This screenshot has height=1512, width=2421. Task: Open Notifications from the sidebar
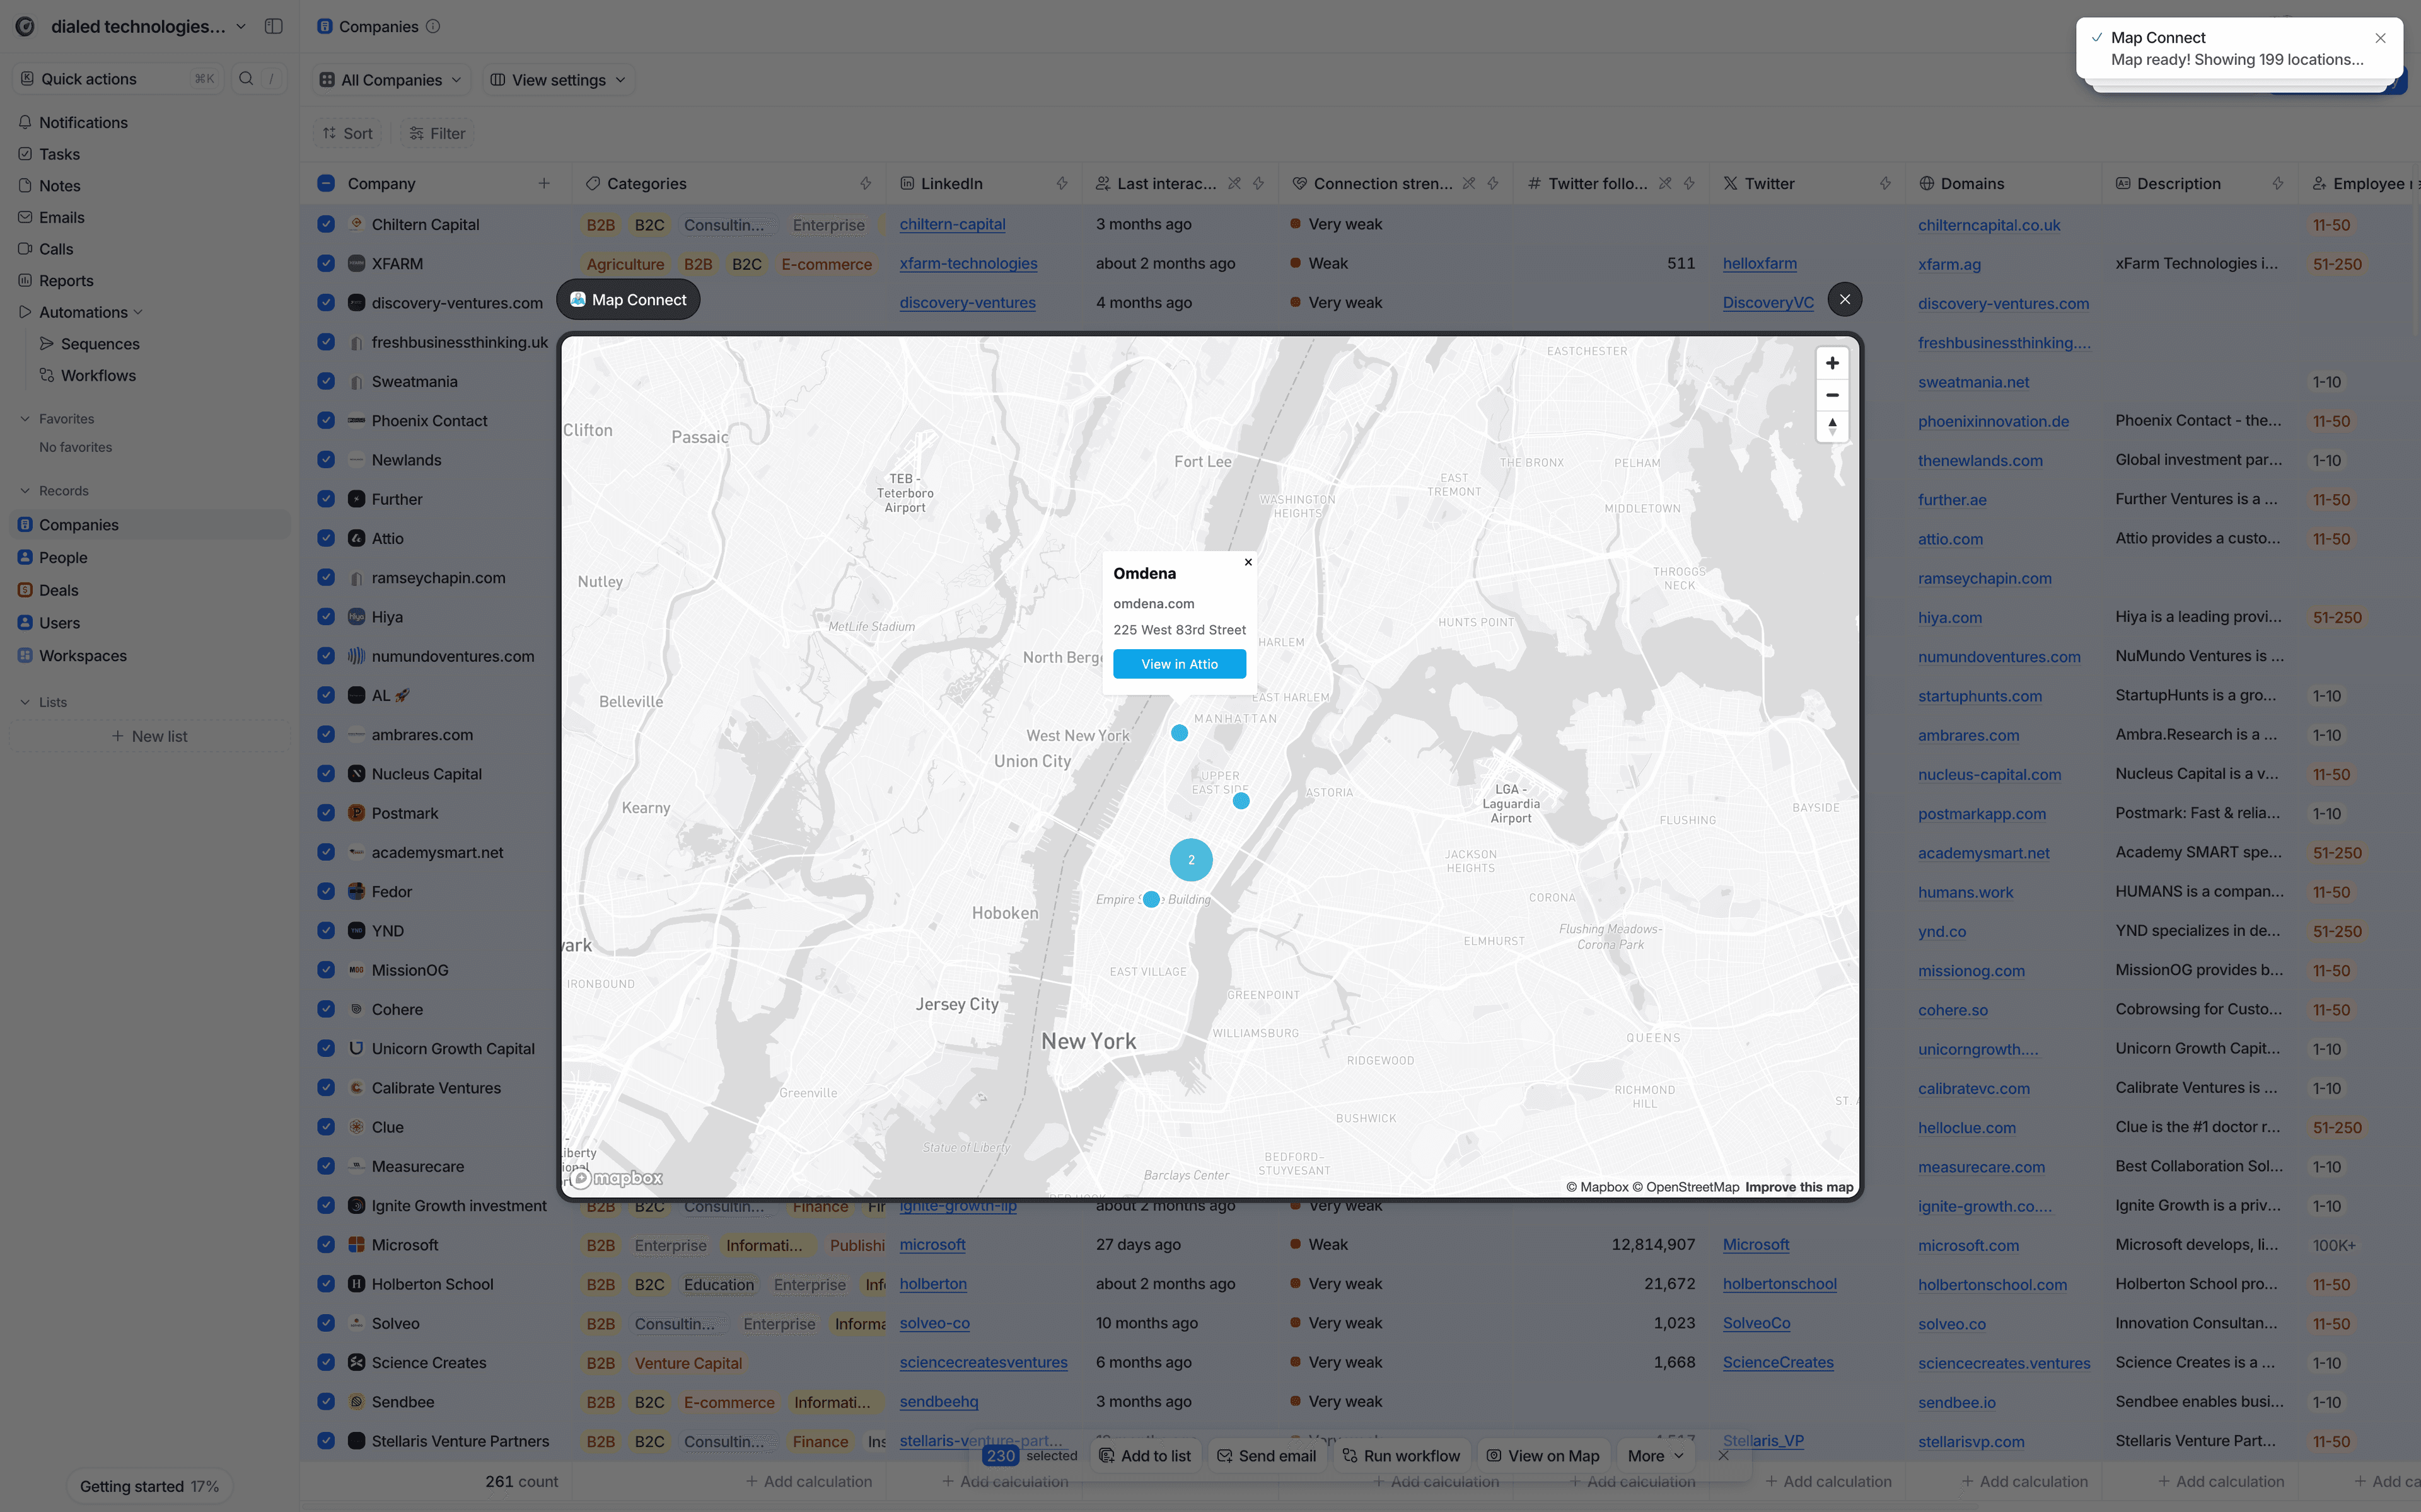[x=83, y=122]
